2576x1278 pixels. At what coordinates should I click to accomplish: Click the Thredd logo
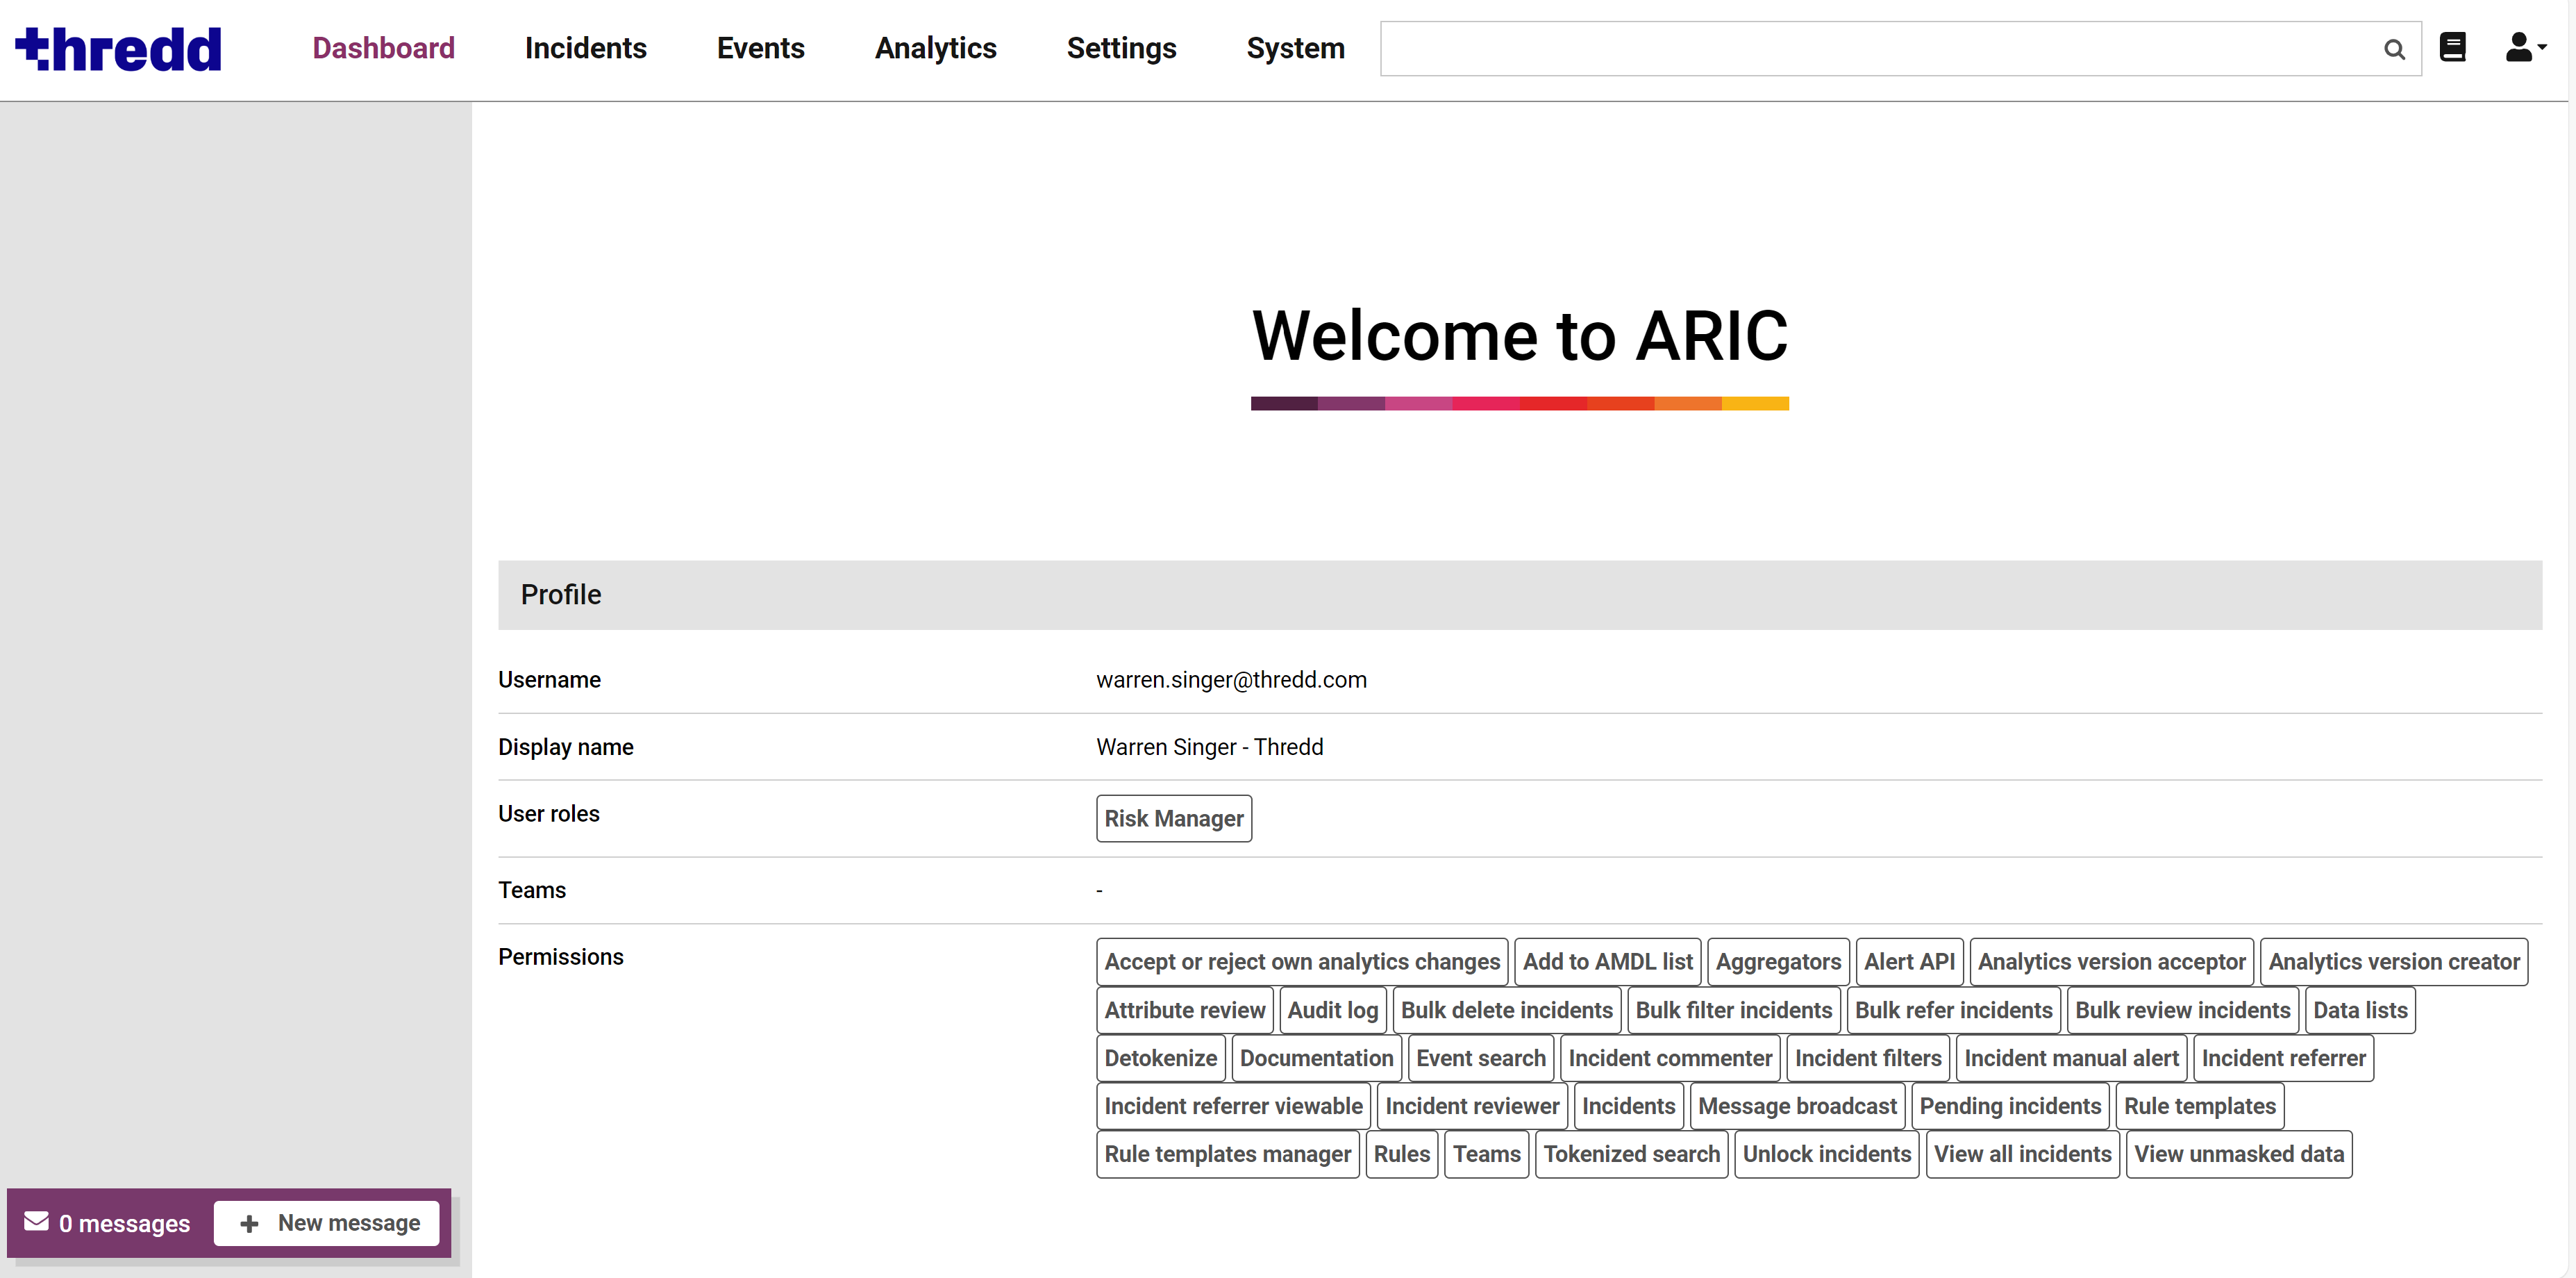(x=118, y=49)
